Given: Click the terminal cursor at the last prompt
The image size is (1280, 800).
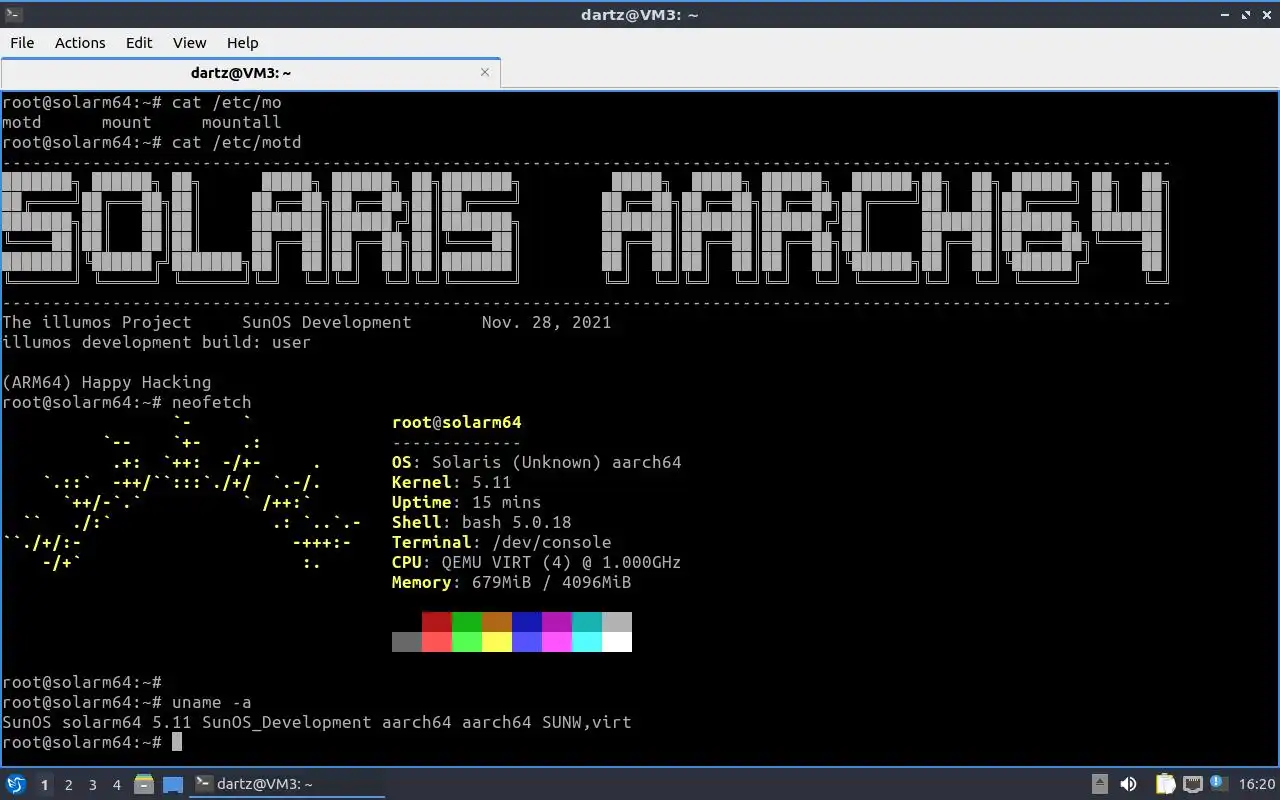Looking at the screenshot, I should click(177, 742).
